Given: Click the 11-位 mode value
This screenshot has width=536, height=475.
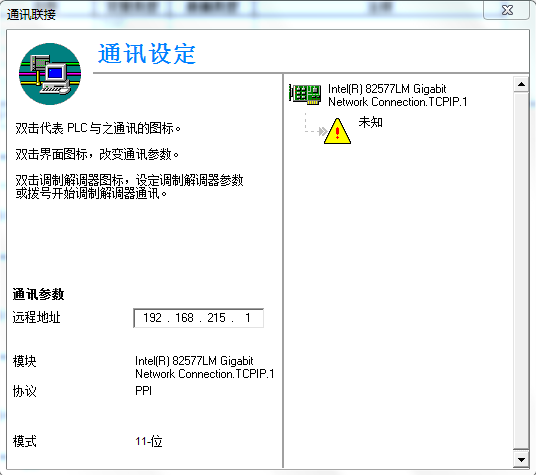Looking at the screenshot, I should tap(149, 441).
